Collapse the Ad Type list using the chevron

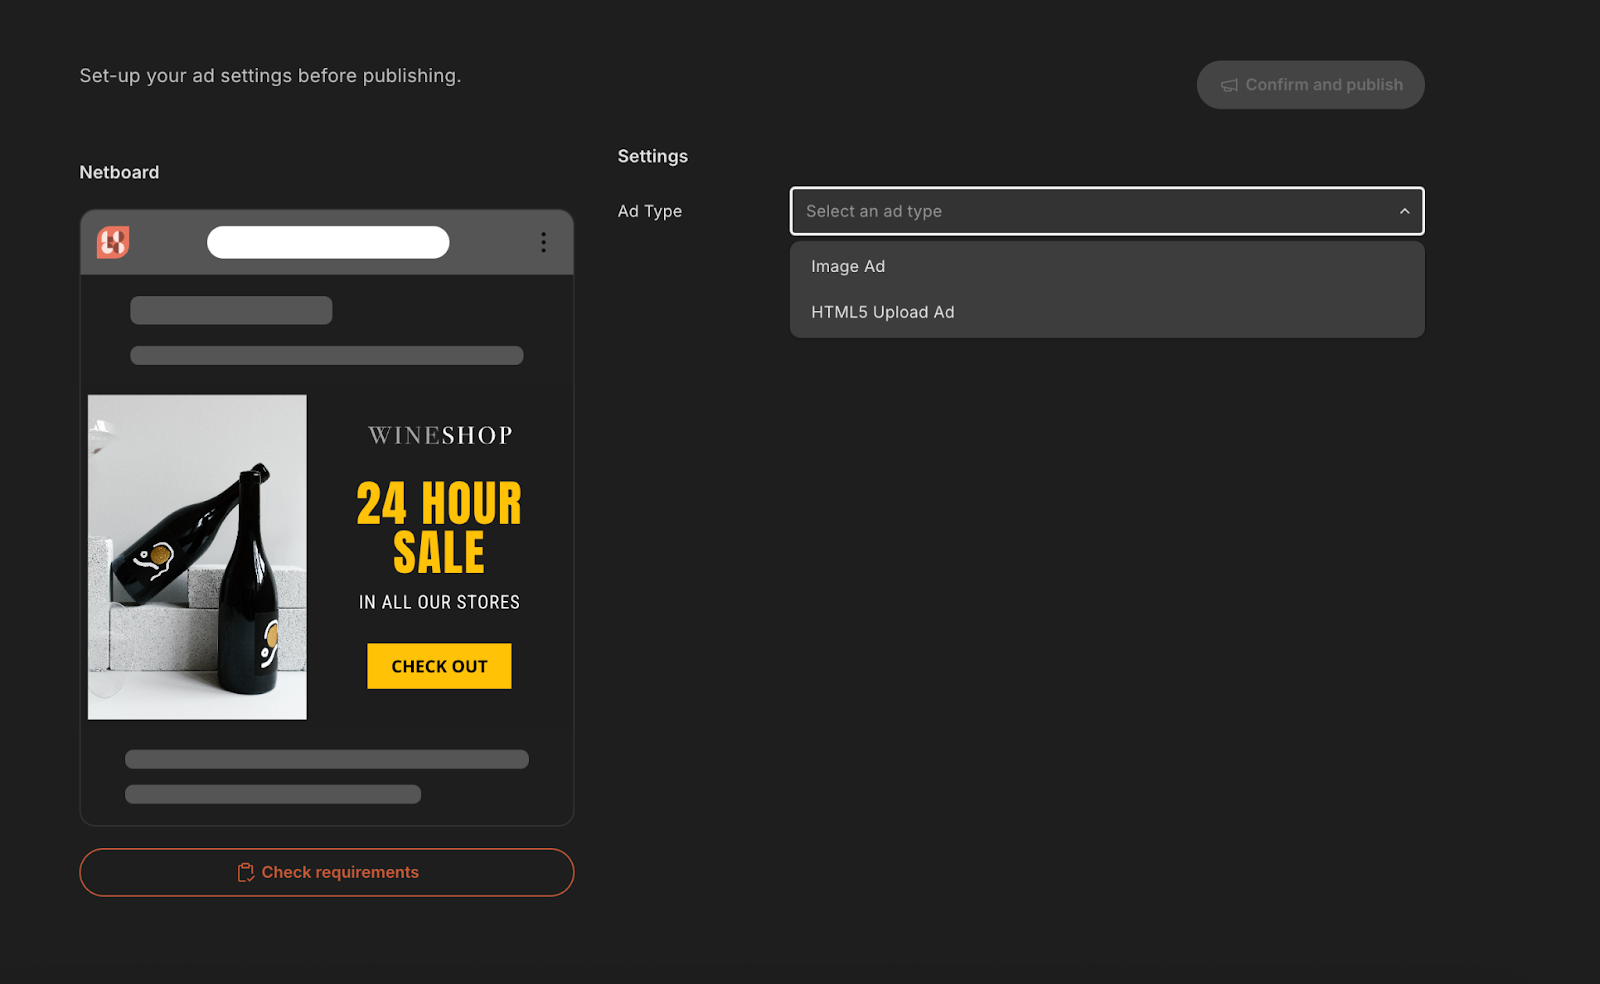click(x=1404, y=211)
